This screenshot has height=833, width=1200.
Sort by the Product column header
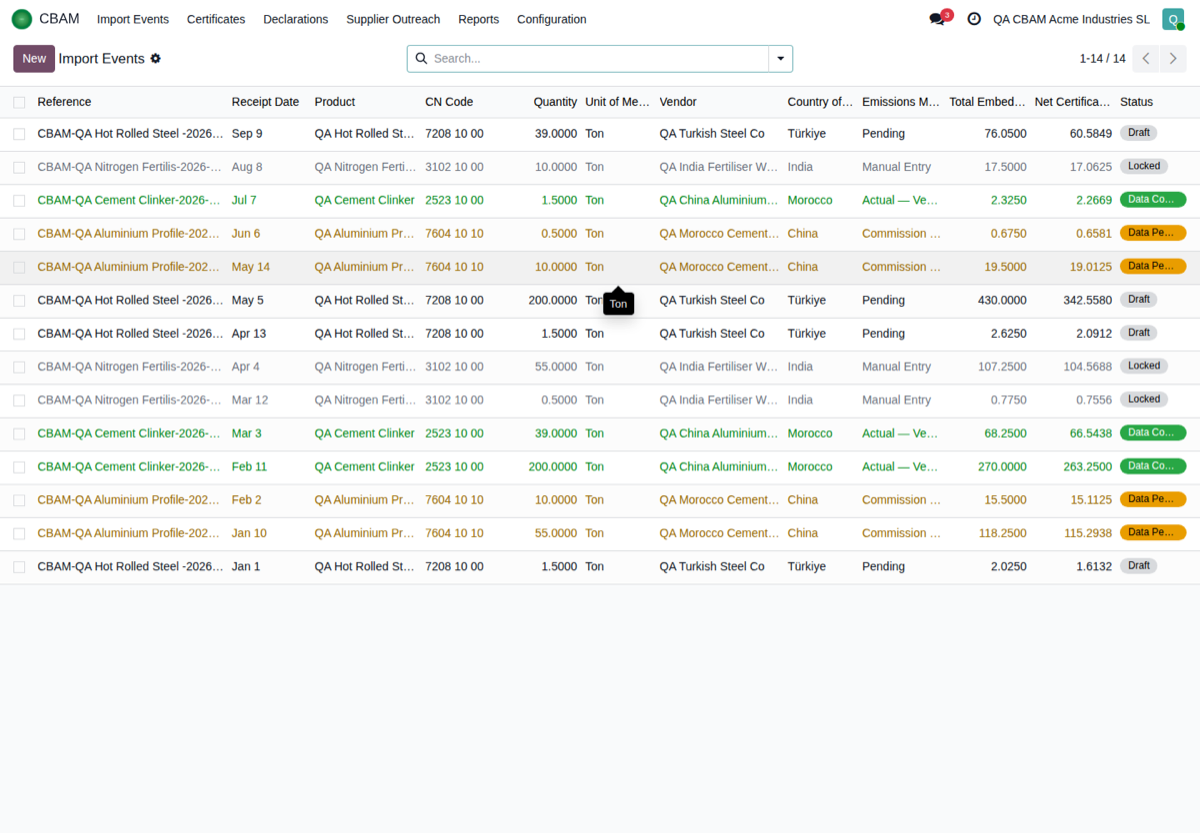(335, 102)
